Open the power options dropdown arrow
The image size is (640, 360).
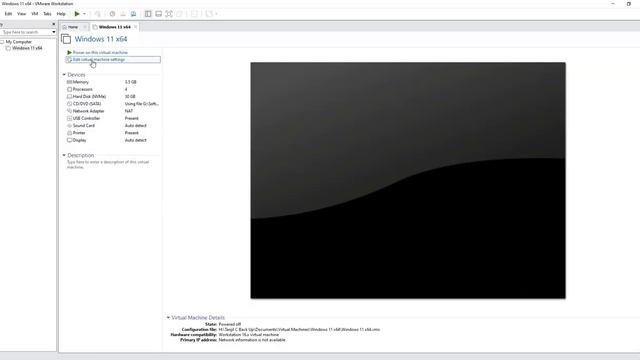tap(84, 14)
